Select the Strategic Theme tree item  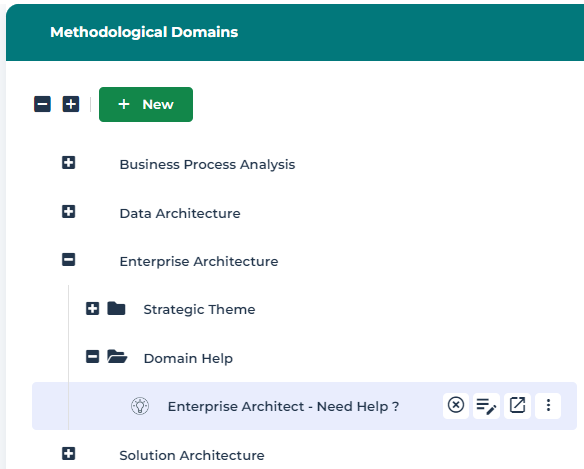tap(199, 309)
